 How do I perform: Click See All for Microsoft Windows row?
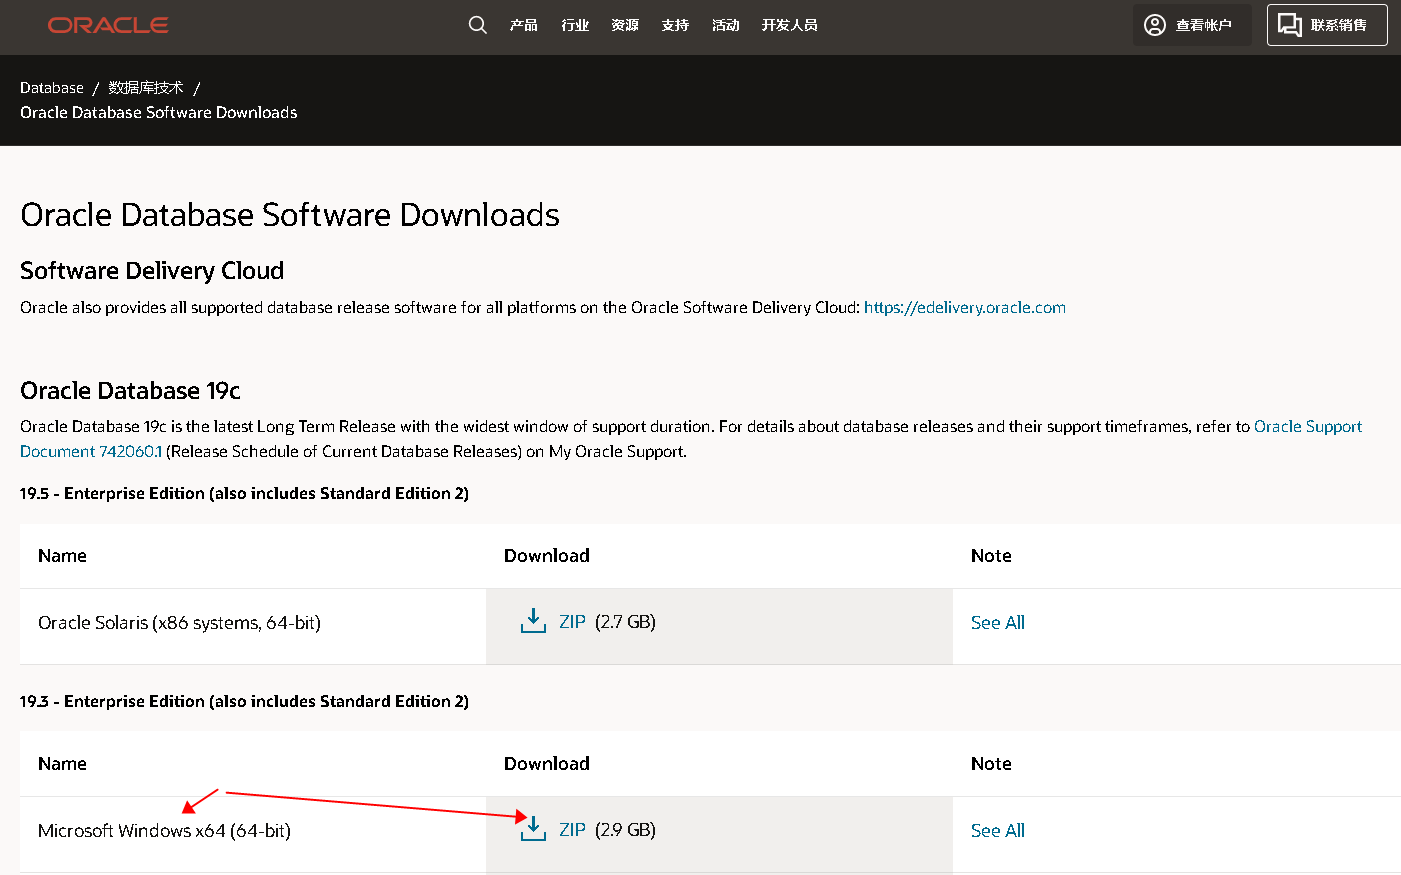click(997, 831)
